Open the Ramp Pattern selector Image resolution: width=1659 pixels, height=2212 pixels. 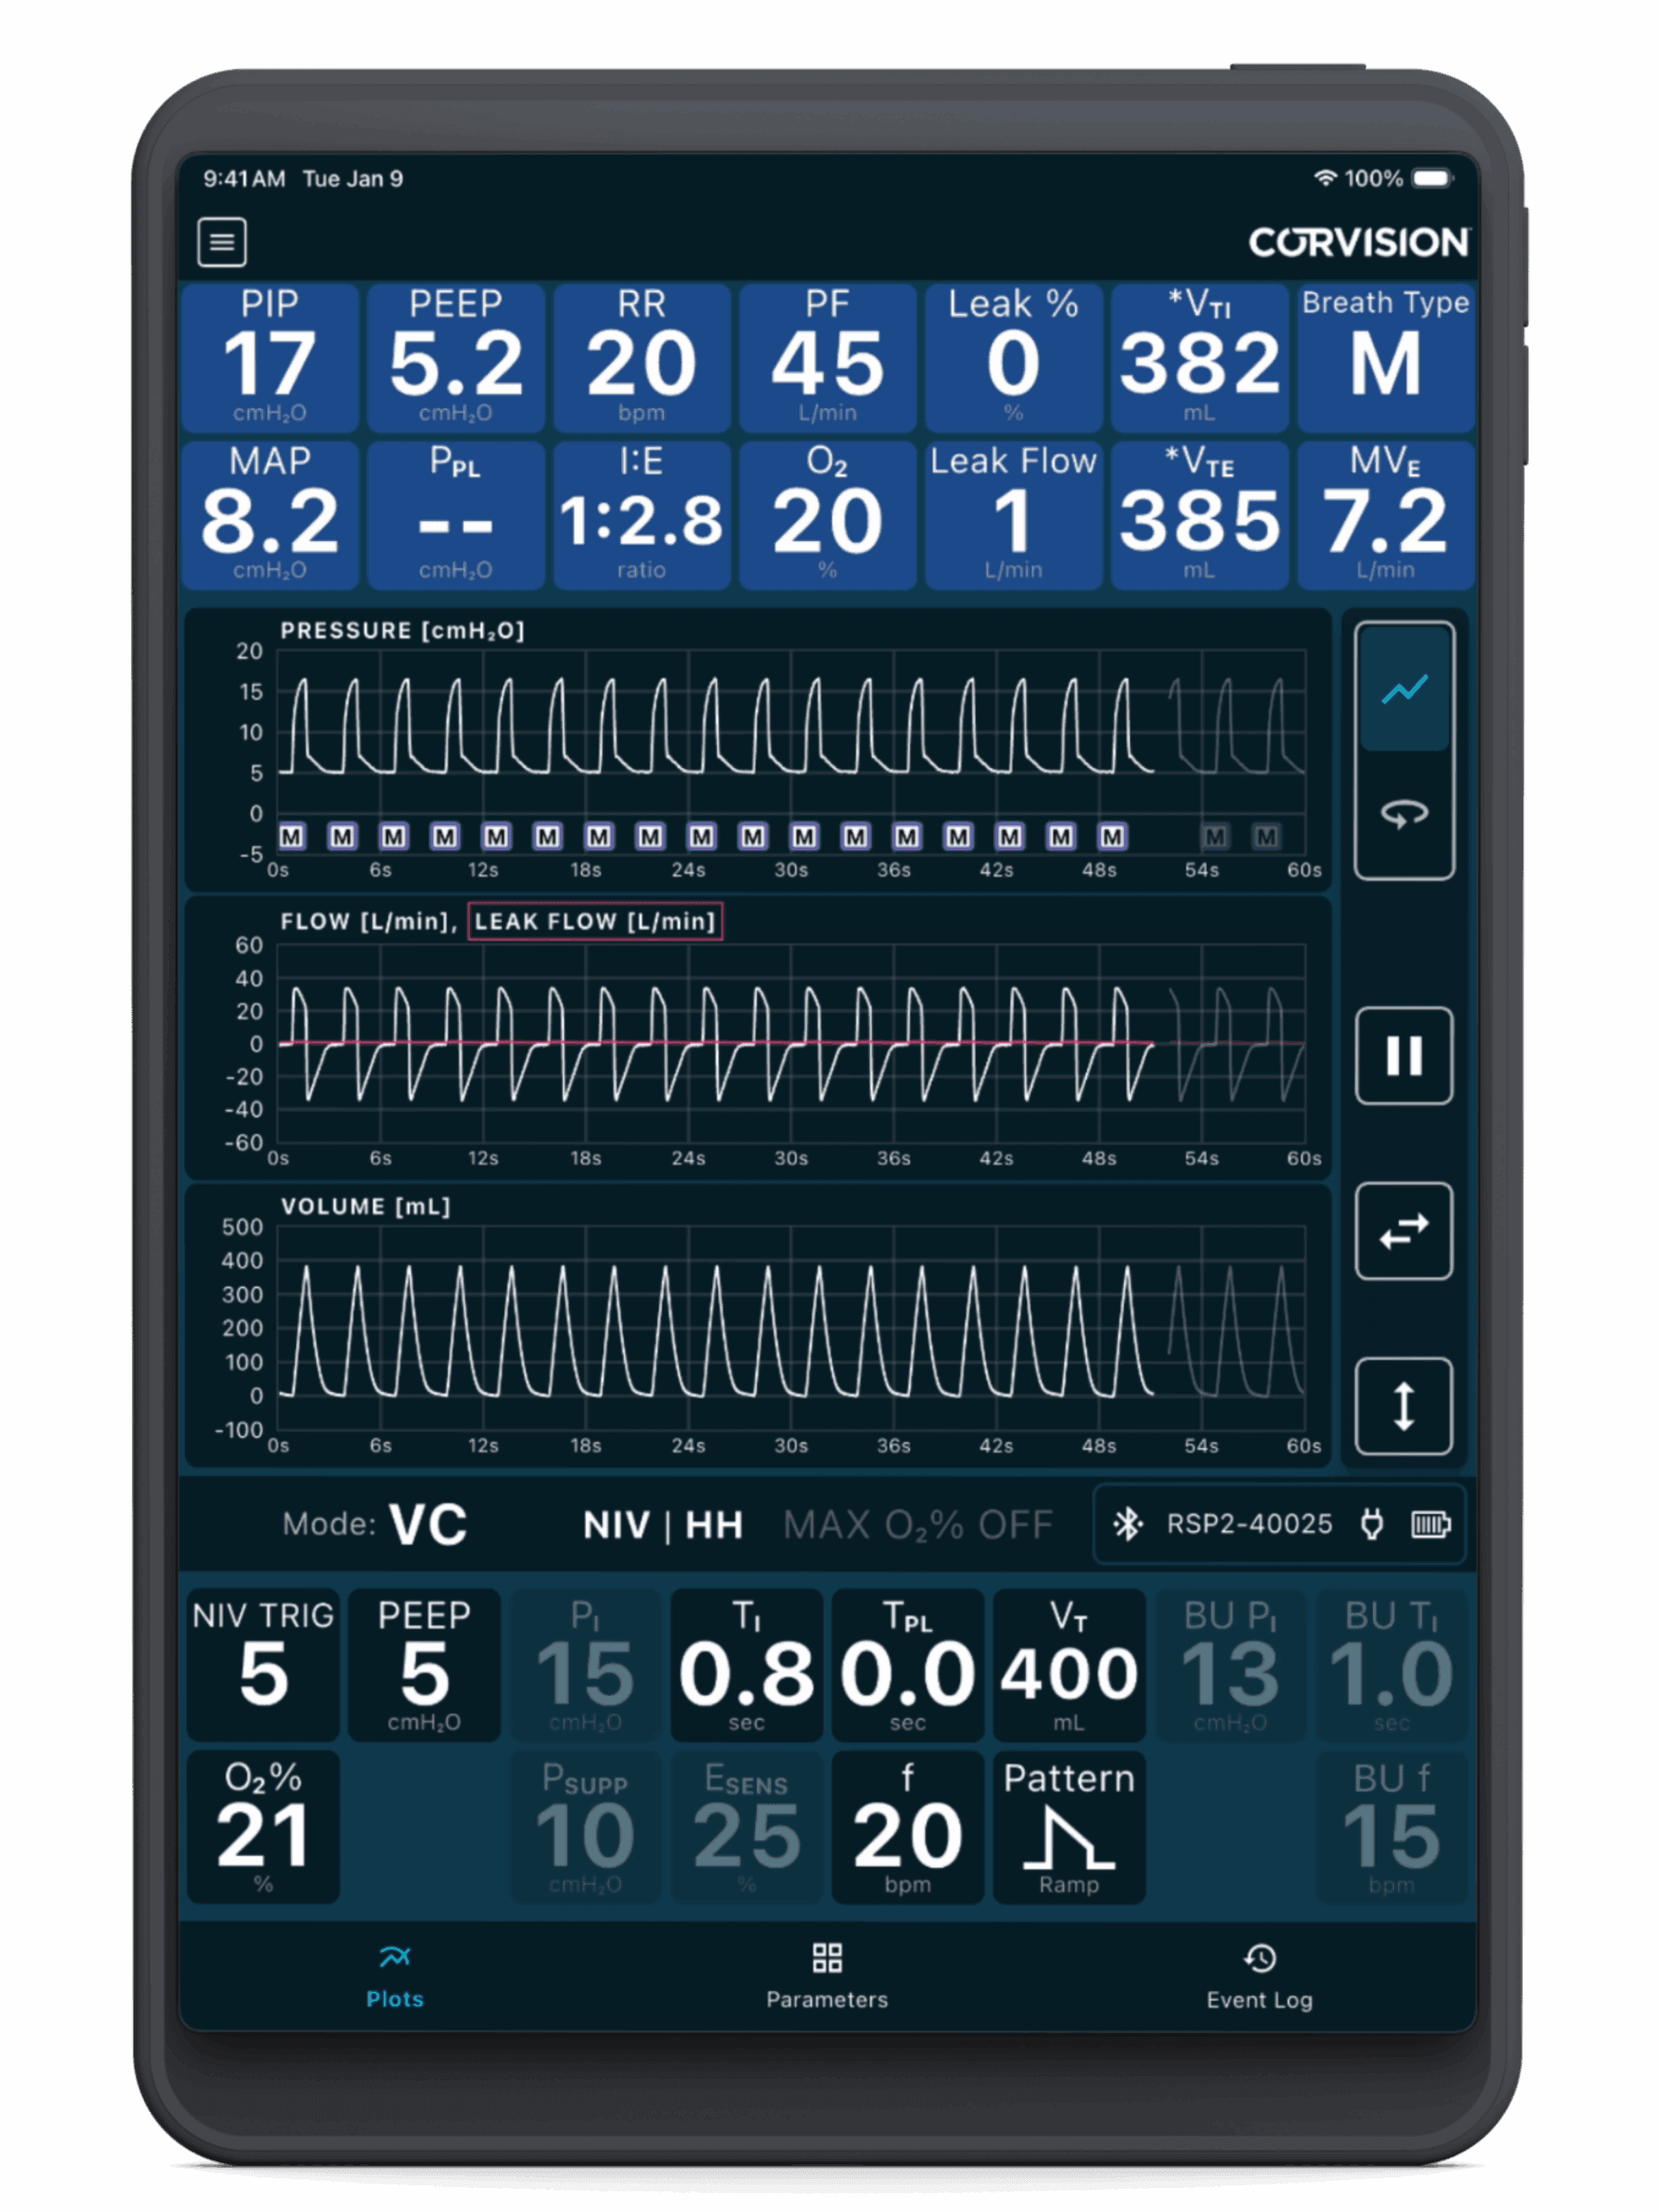(1069, 1827)
